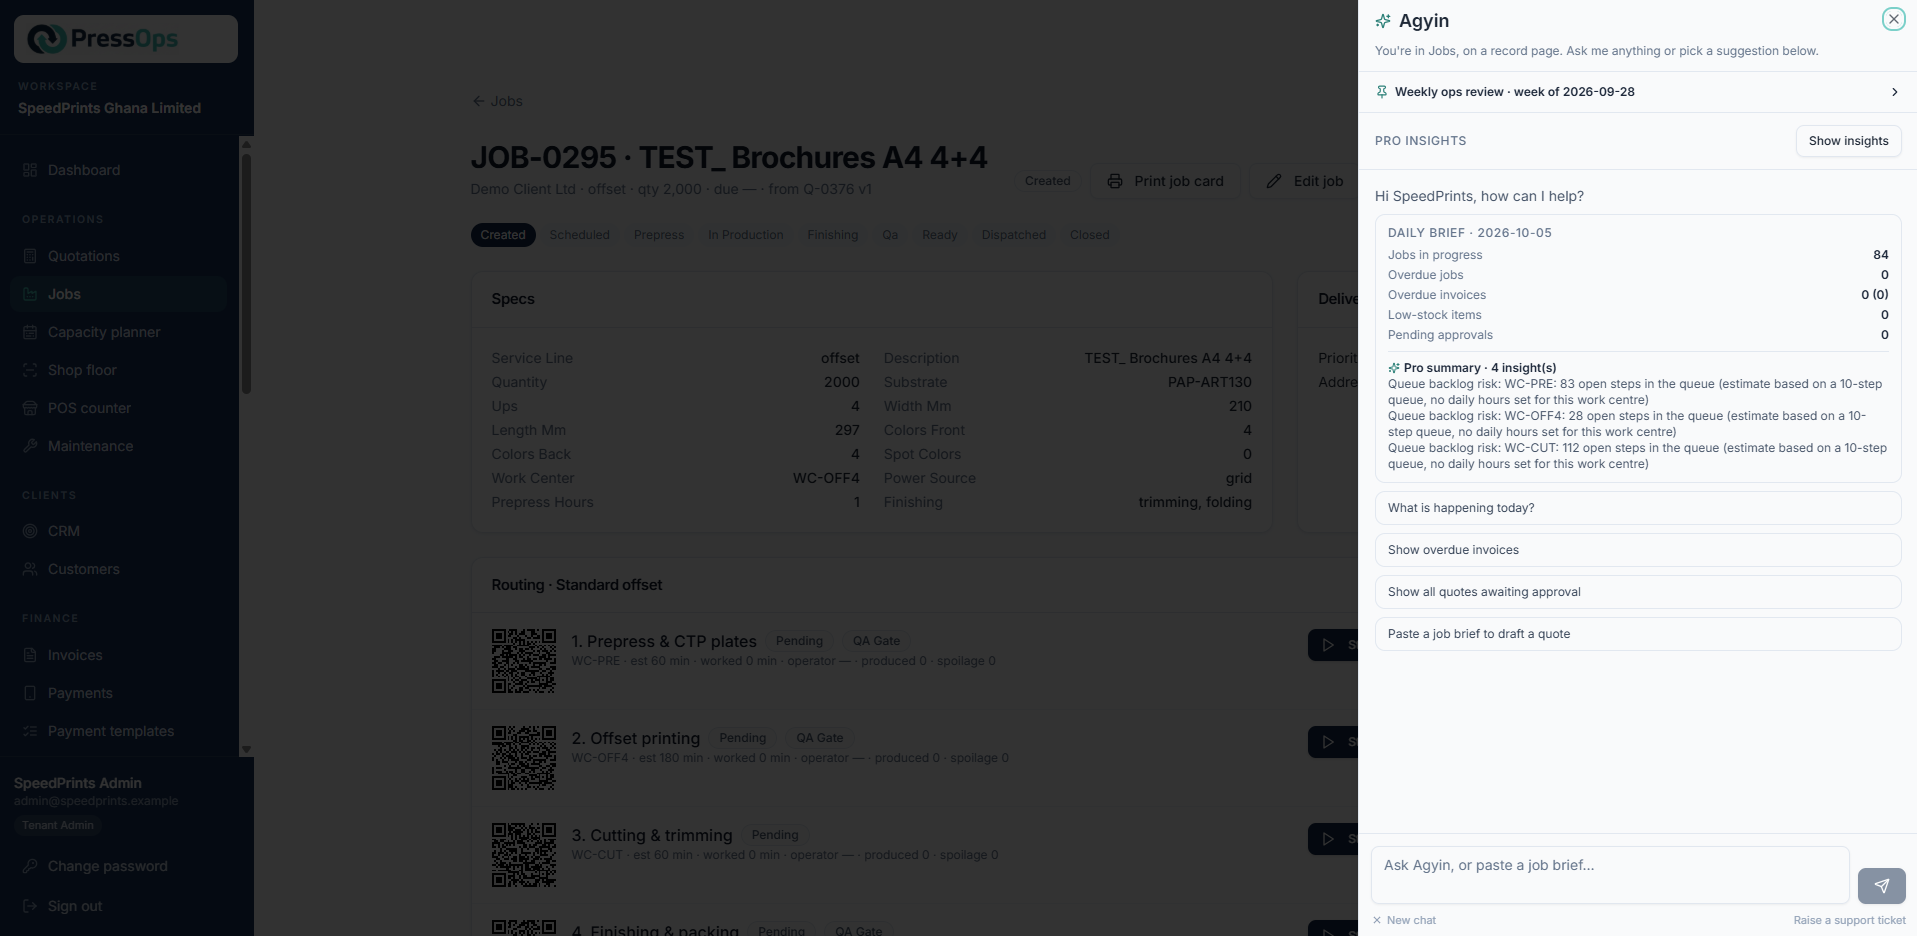Image resolution: width=1917 pixels, height=936 pixels.
Task: Close the Agyin assistant panel
Action: pyautogui.click(x=1893, y=19)
